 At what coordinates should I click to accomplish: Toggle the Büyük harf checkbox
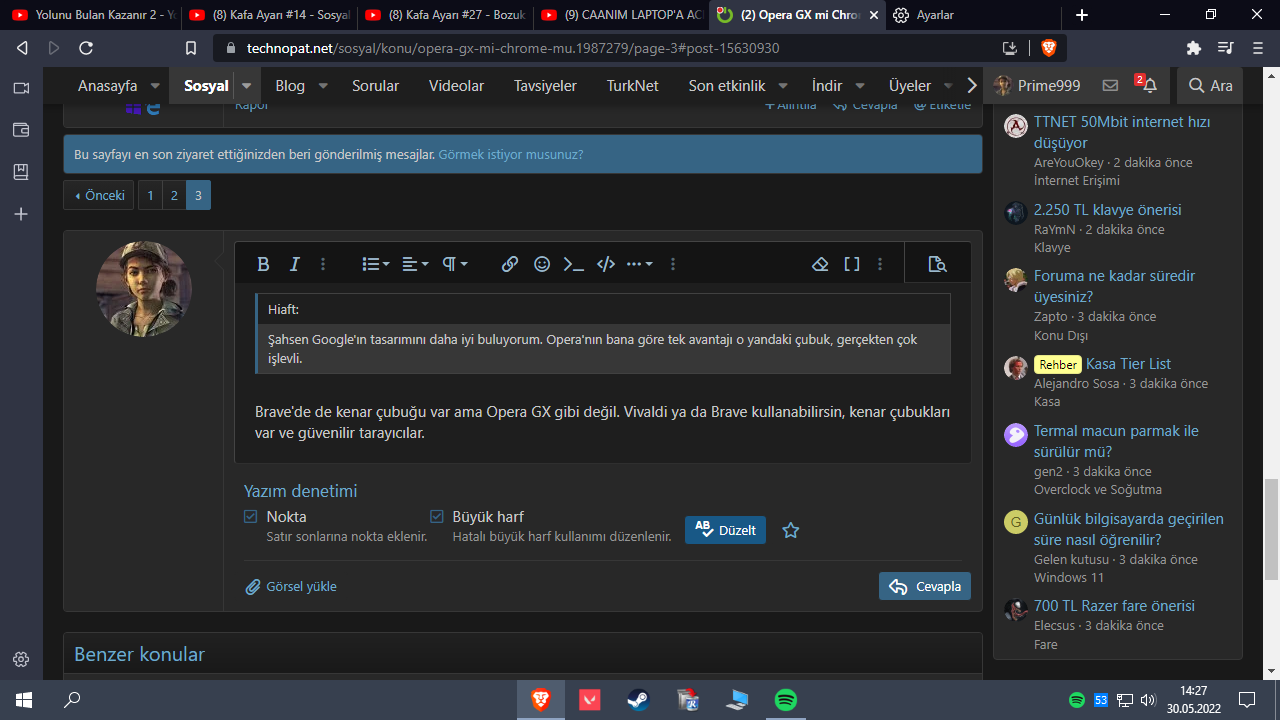click(x=437, y=517)
